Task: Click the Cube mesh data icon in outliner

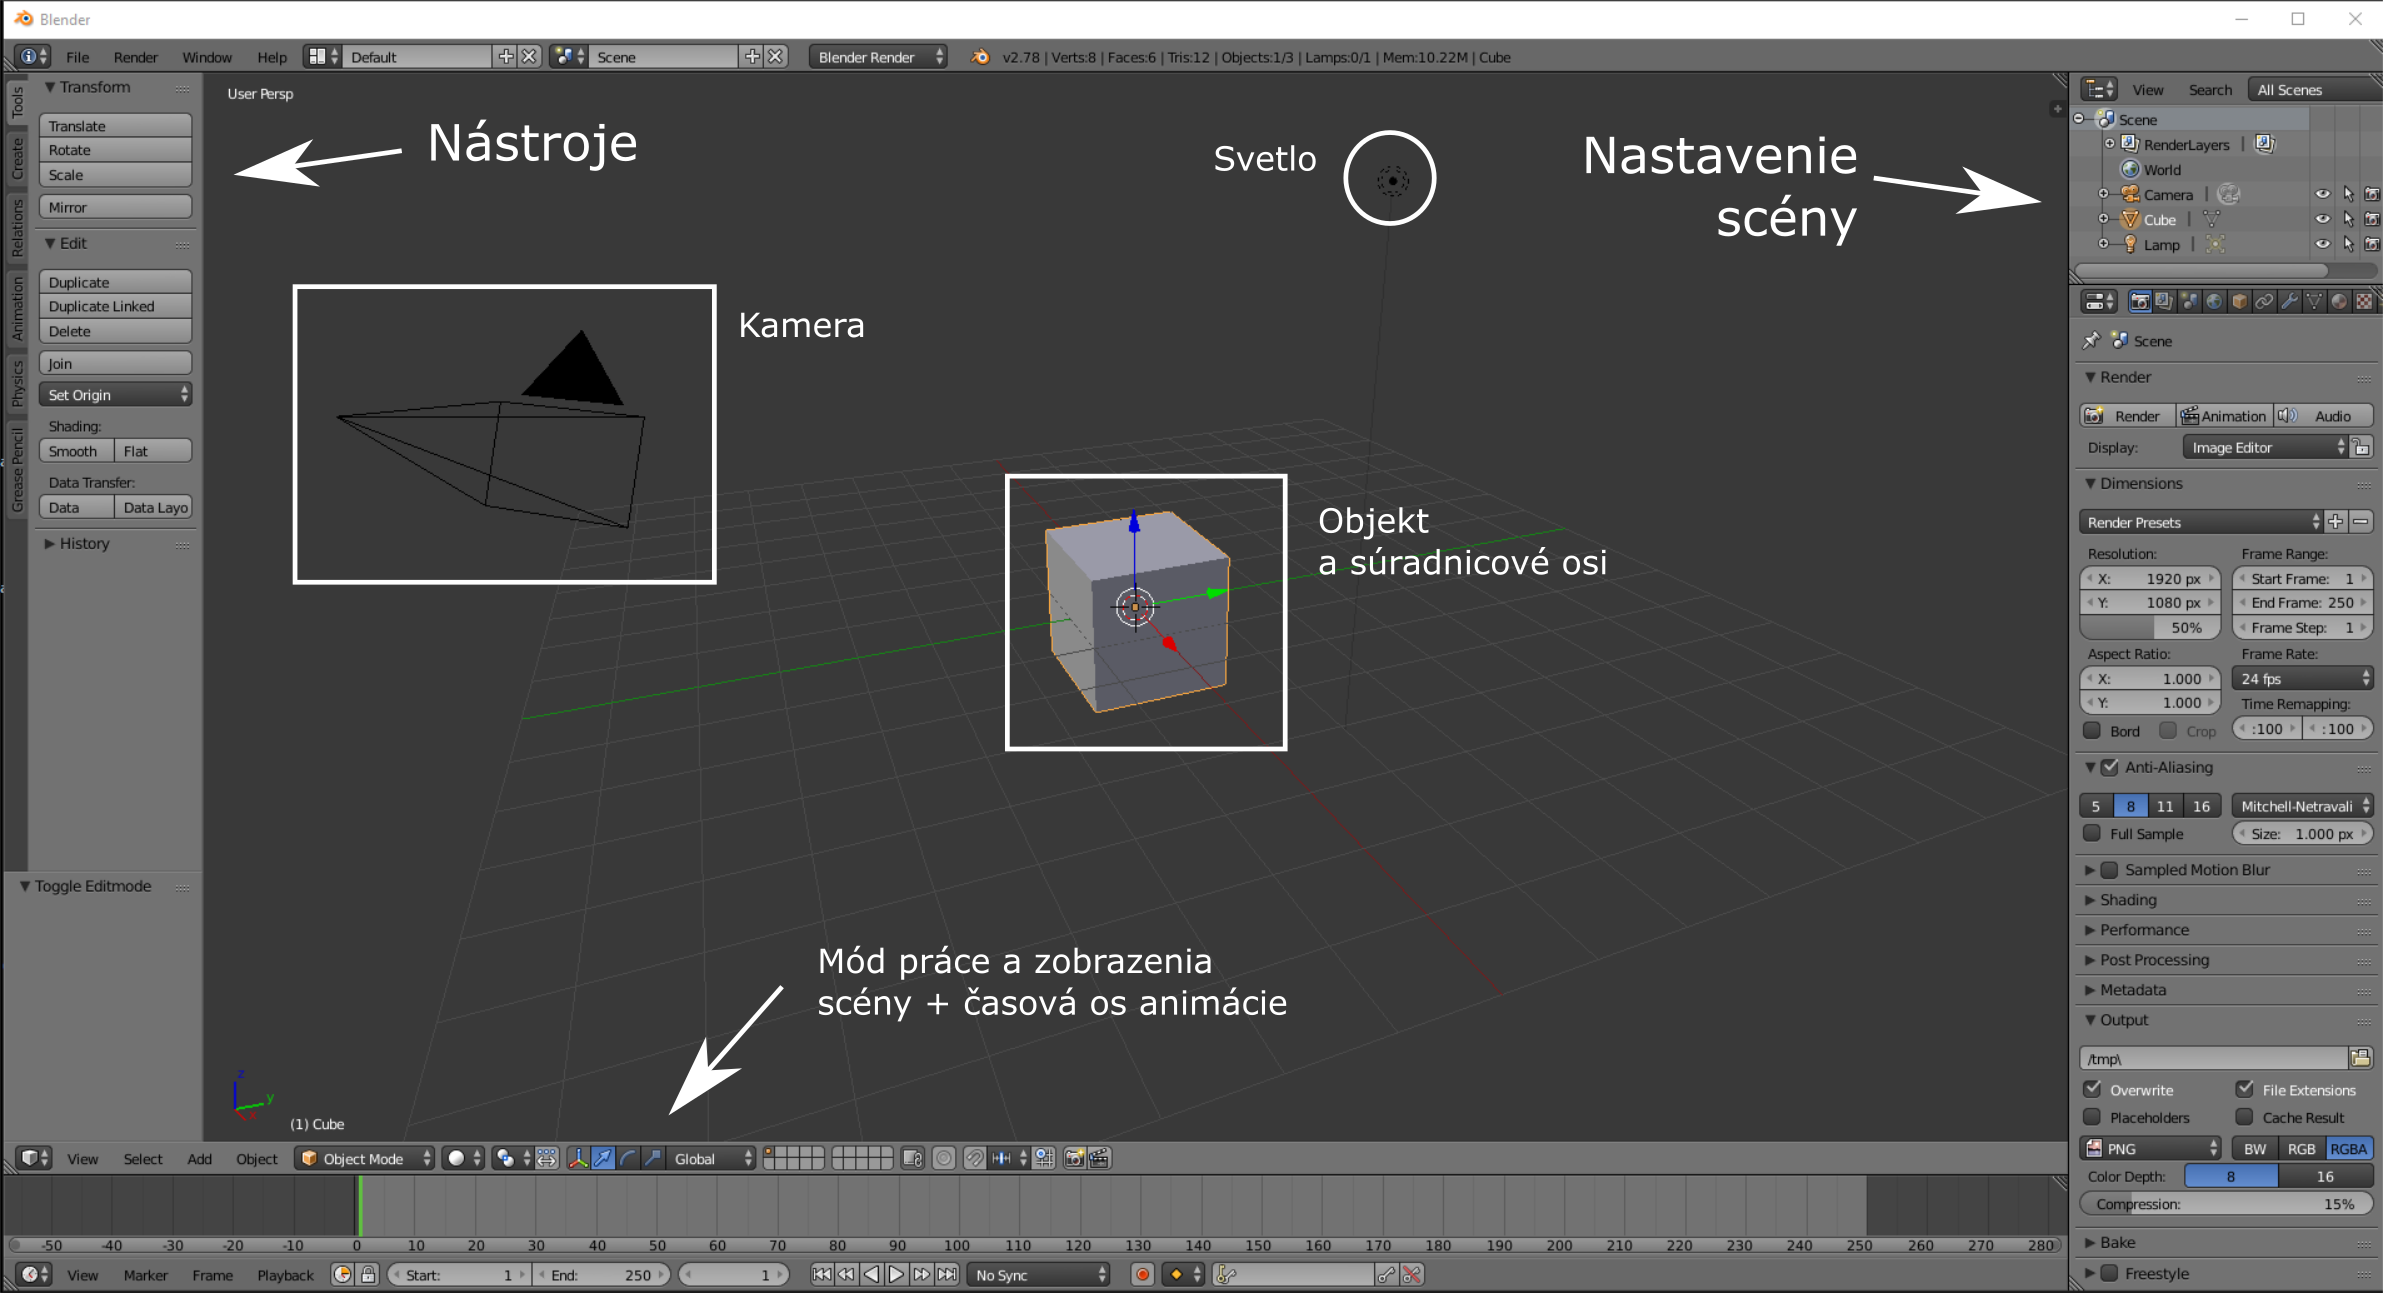Action: point(2211,219)
